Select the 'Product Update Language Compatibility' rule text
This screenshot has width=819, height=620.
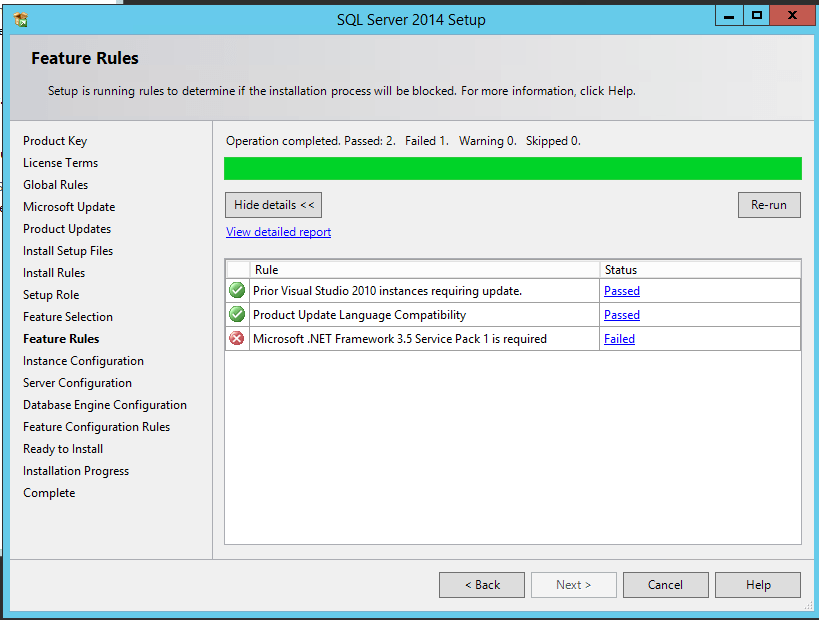coord(359,315)
